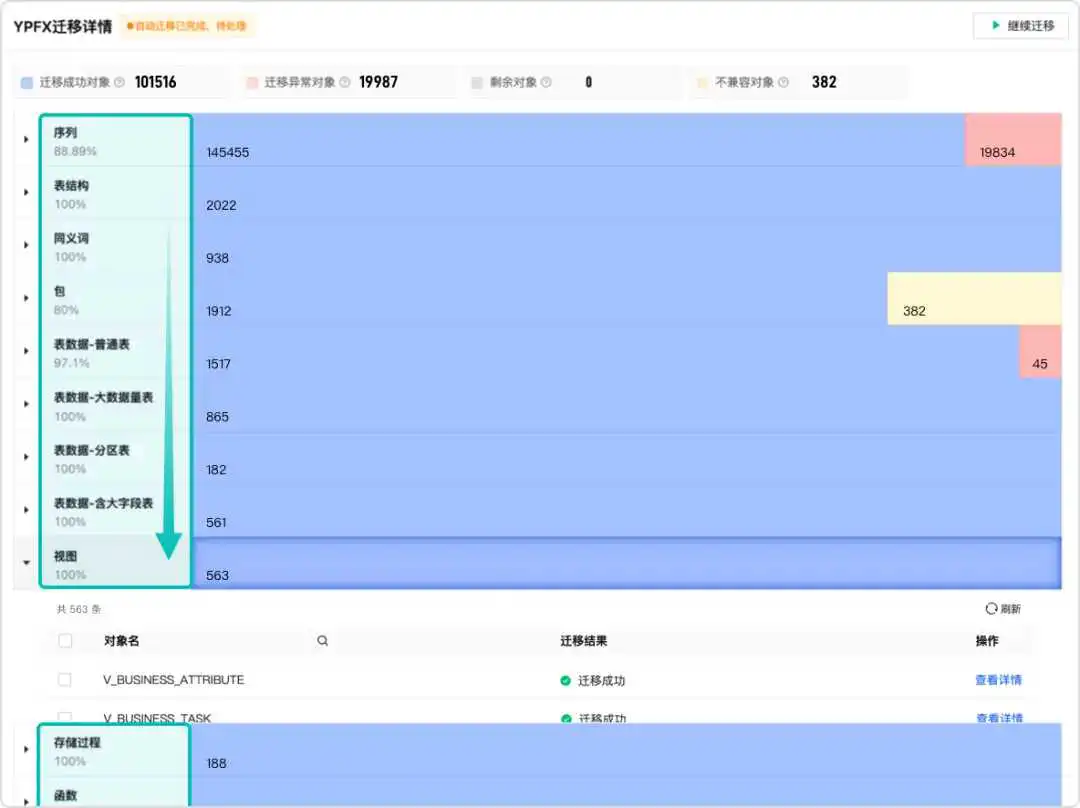Click the 对象名 column header
1080x808 pixels.
coord(121,641)
